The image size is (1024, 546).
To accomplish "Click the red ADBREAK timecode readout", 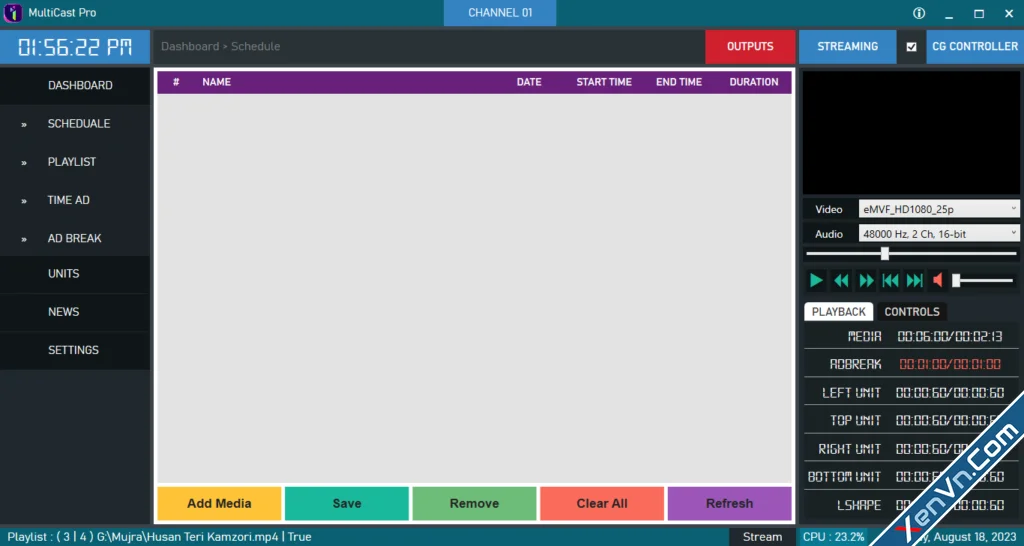I will click(950, 364).
